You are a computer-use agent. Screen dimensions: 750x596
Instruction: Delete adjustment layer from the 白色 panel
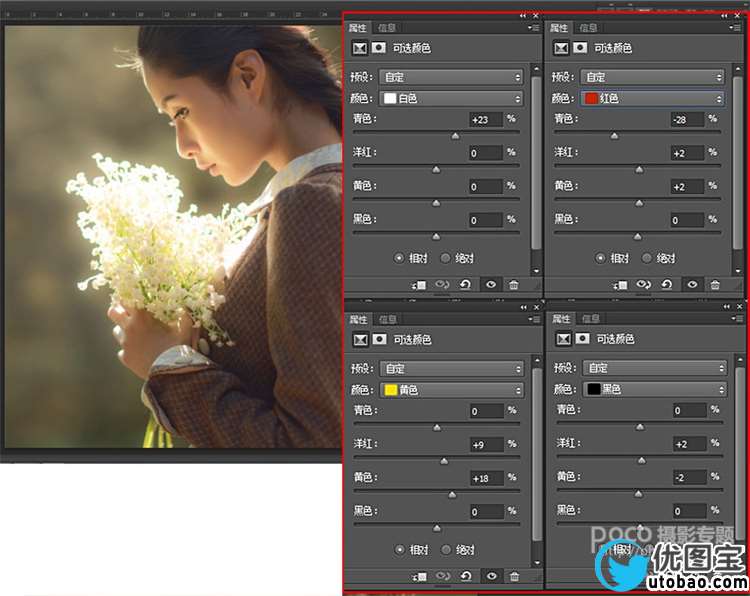[513, 285]
